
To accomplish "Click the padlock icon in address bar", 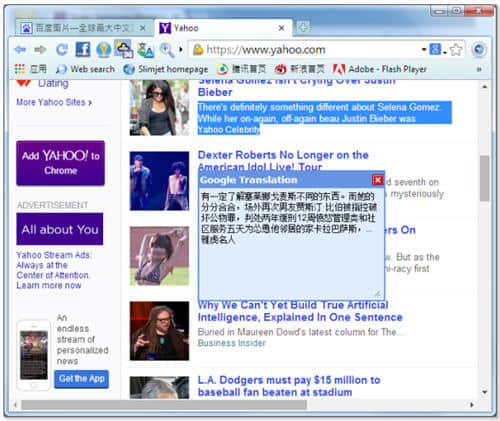I will (x=198, y=50).
